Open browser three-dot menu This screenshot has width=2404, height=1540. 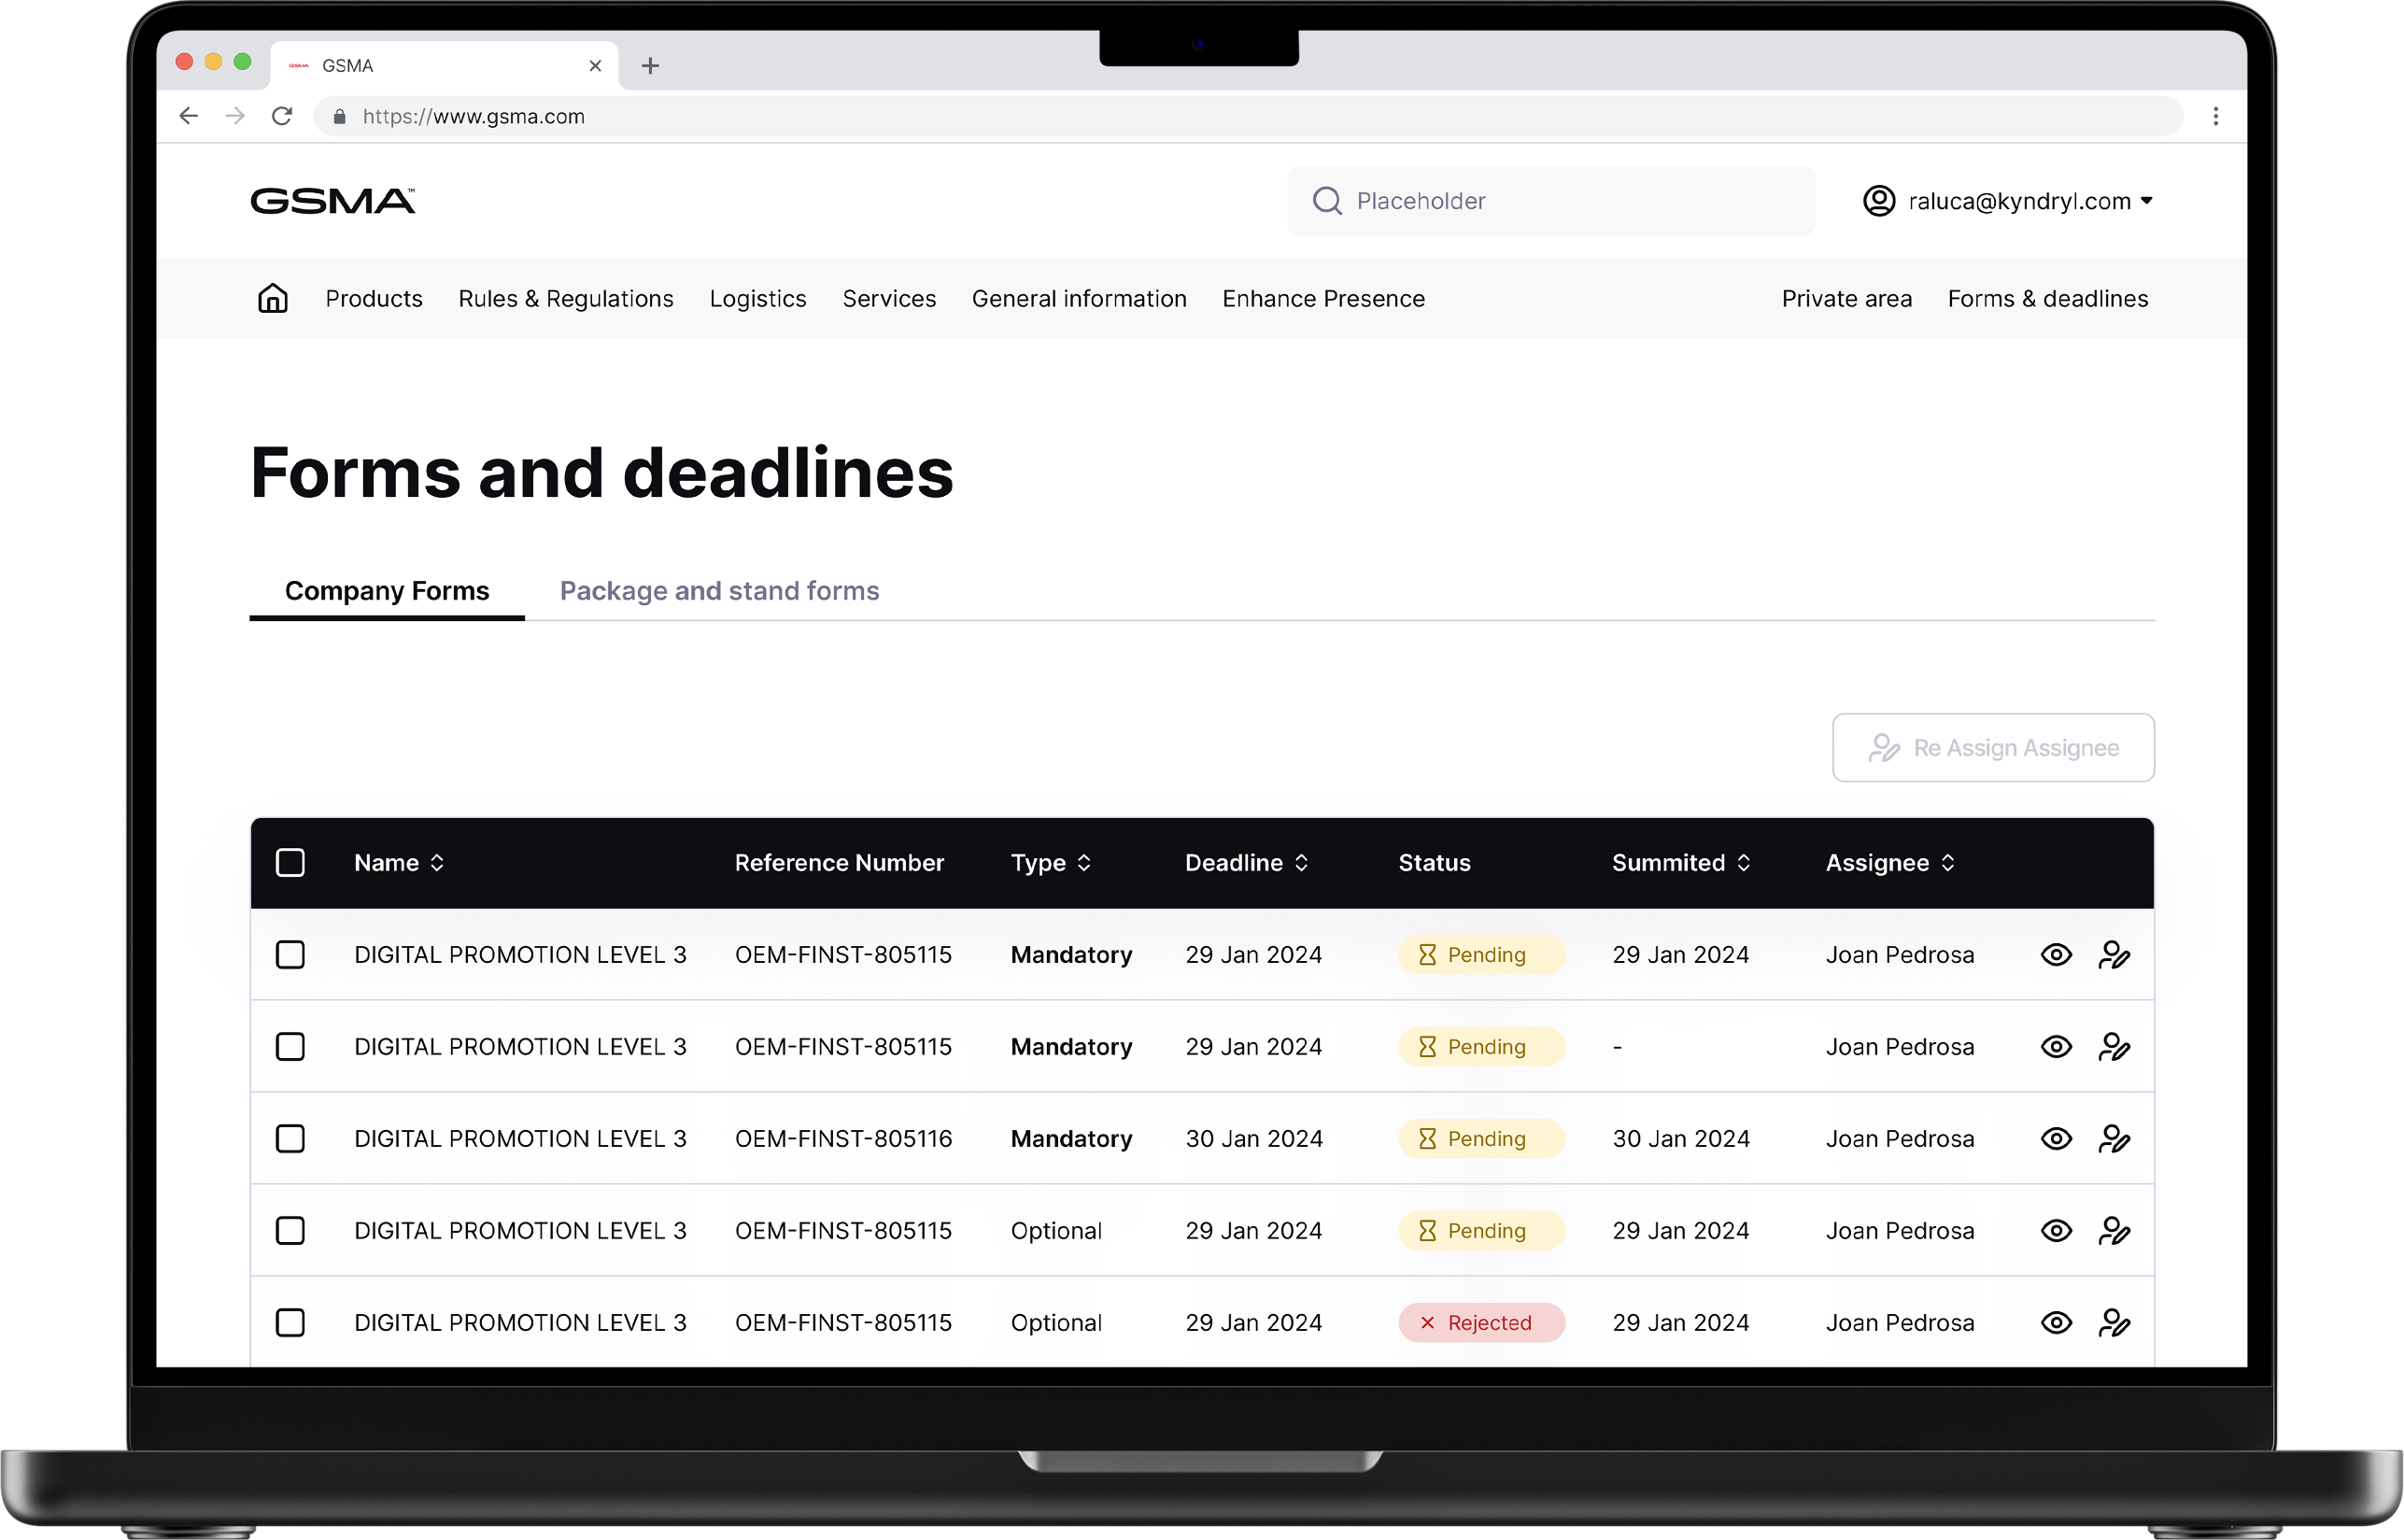click(2215, 116)
